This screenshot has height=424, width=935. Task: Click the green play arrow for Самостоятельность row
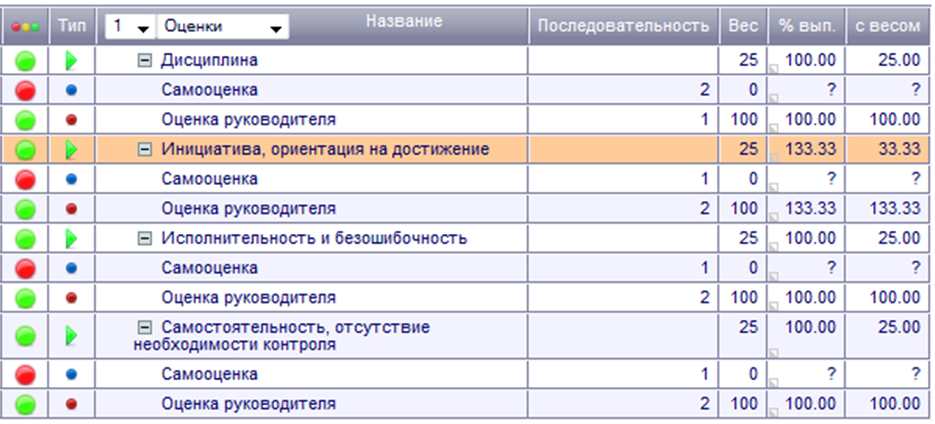71,335
